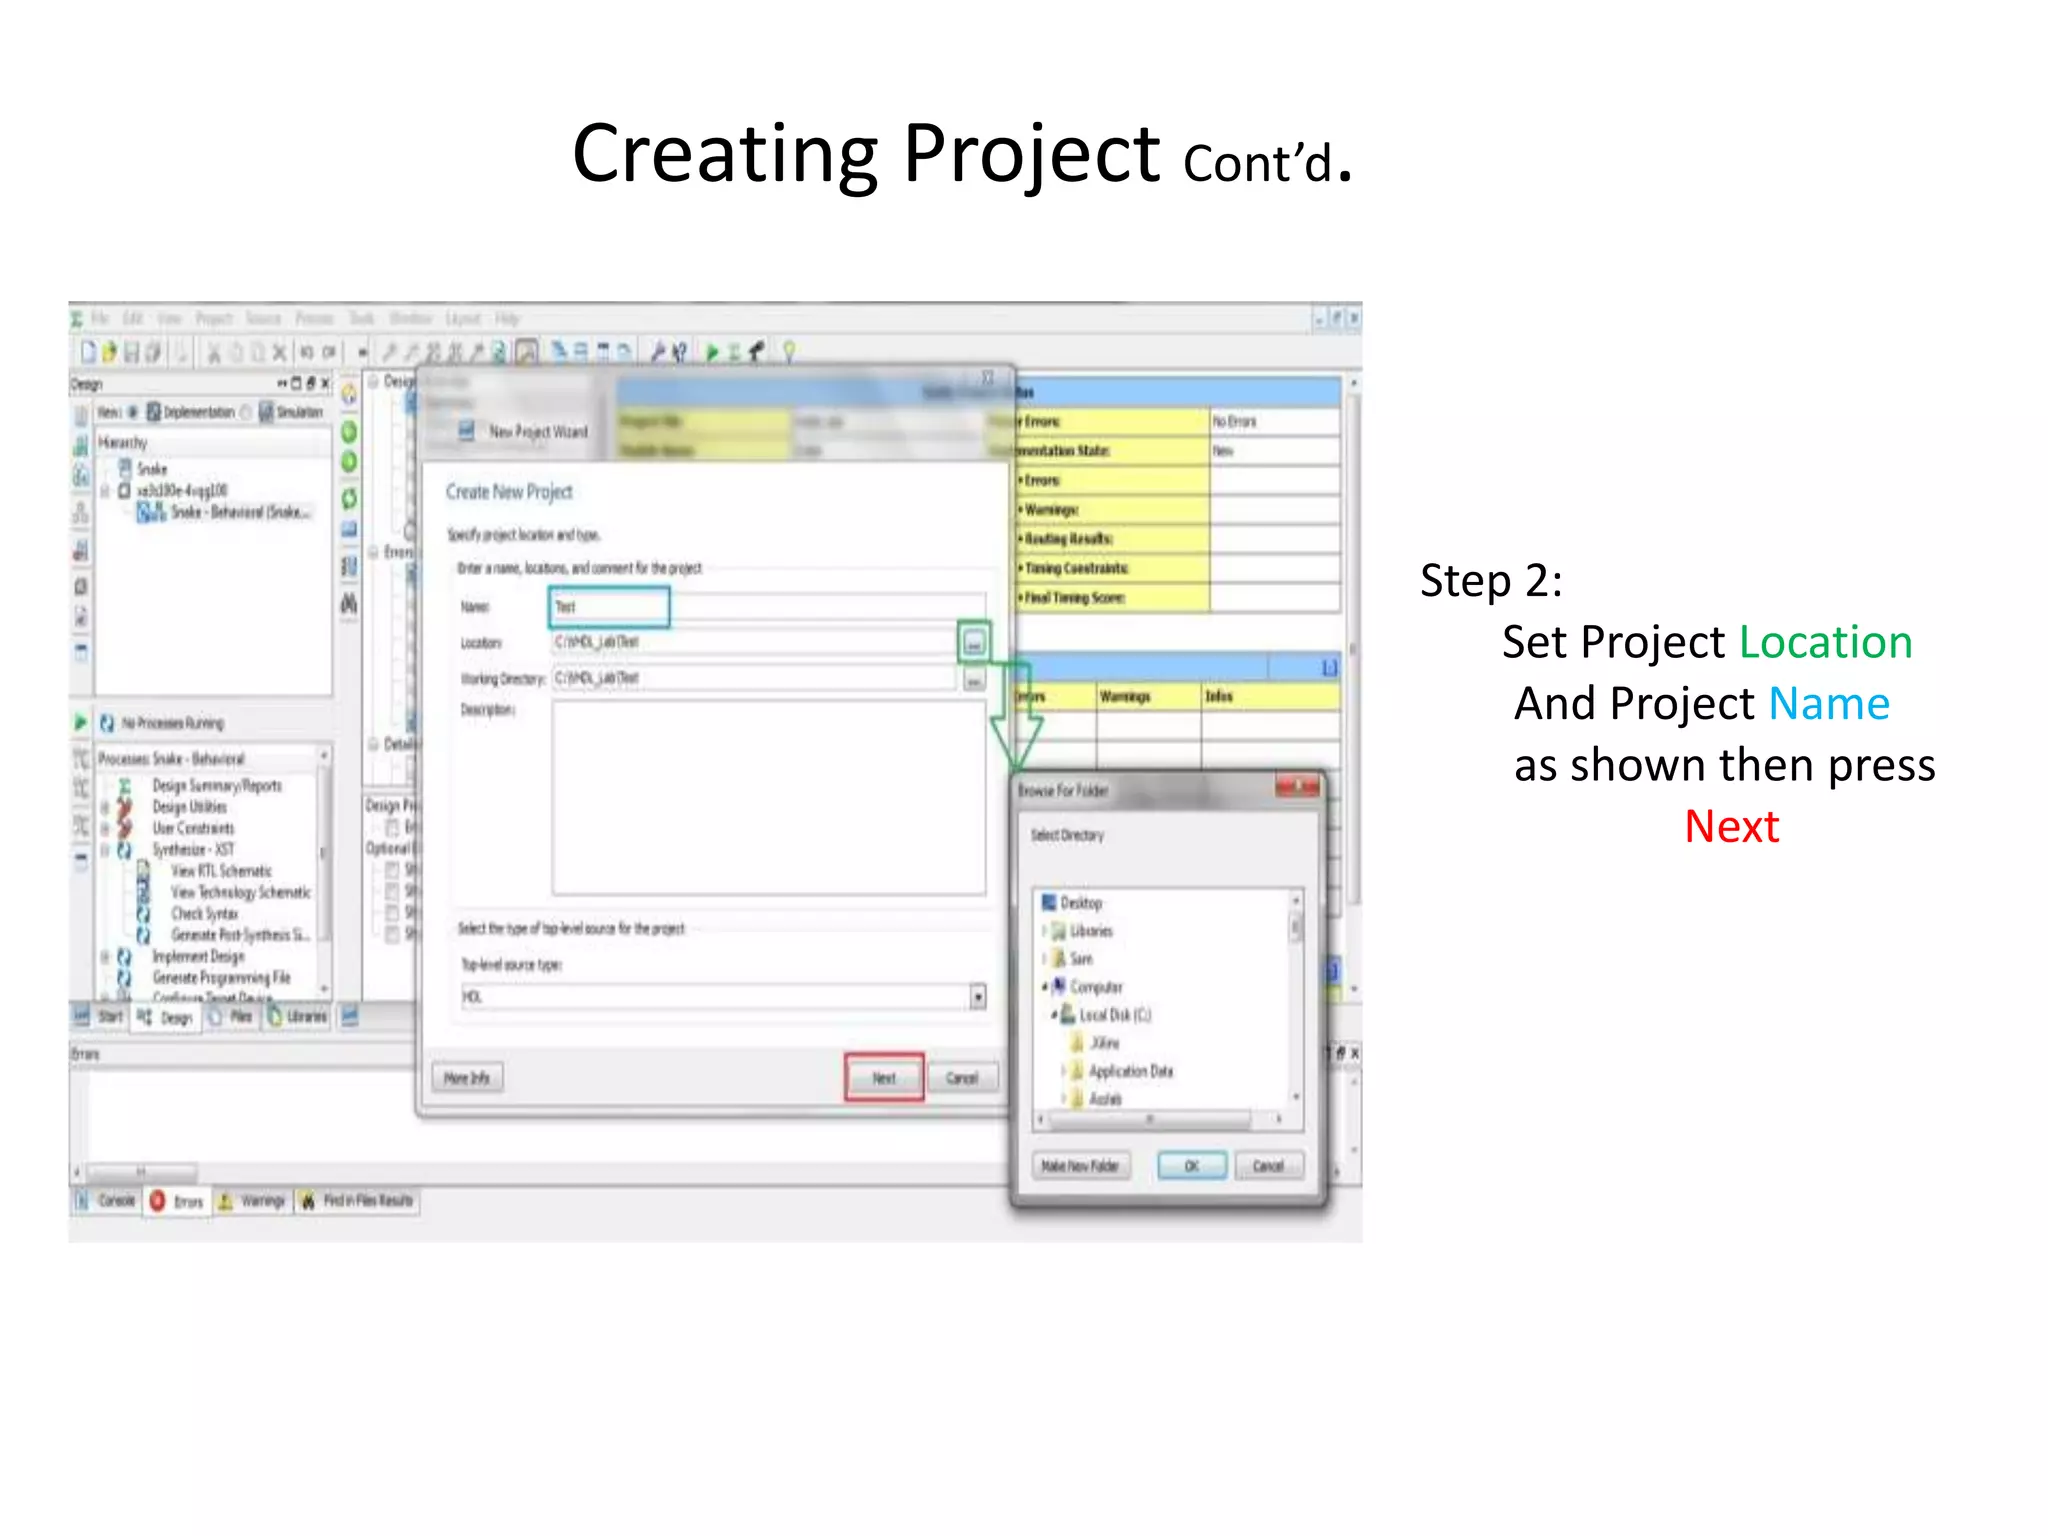Image resolution: width=2048 pixels, height=1536 pixels.
Task: Click the green Run arrow in toolbar
Action: tap(712, 352)
